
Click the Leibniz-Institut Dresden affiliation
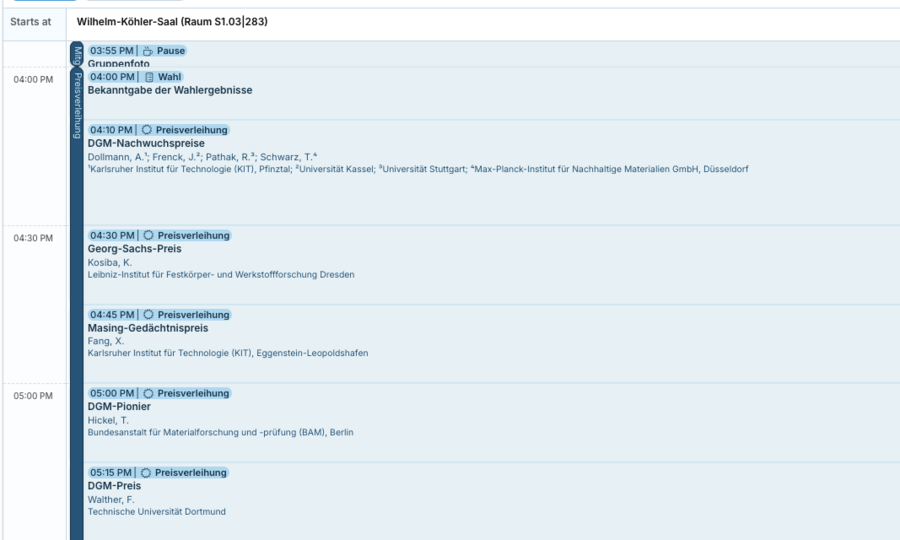click(x=221, y=275)
